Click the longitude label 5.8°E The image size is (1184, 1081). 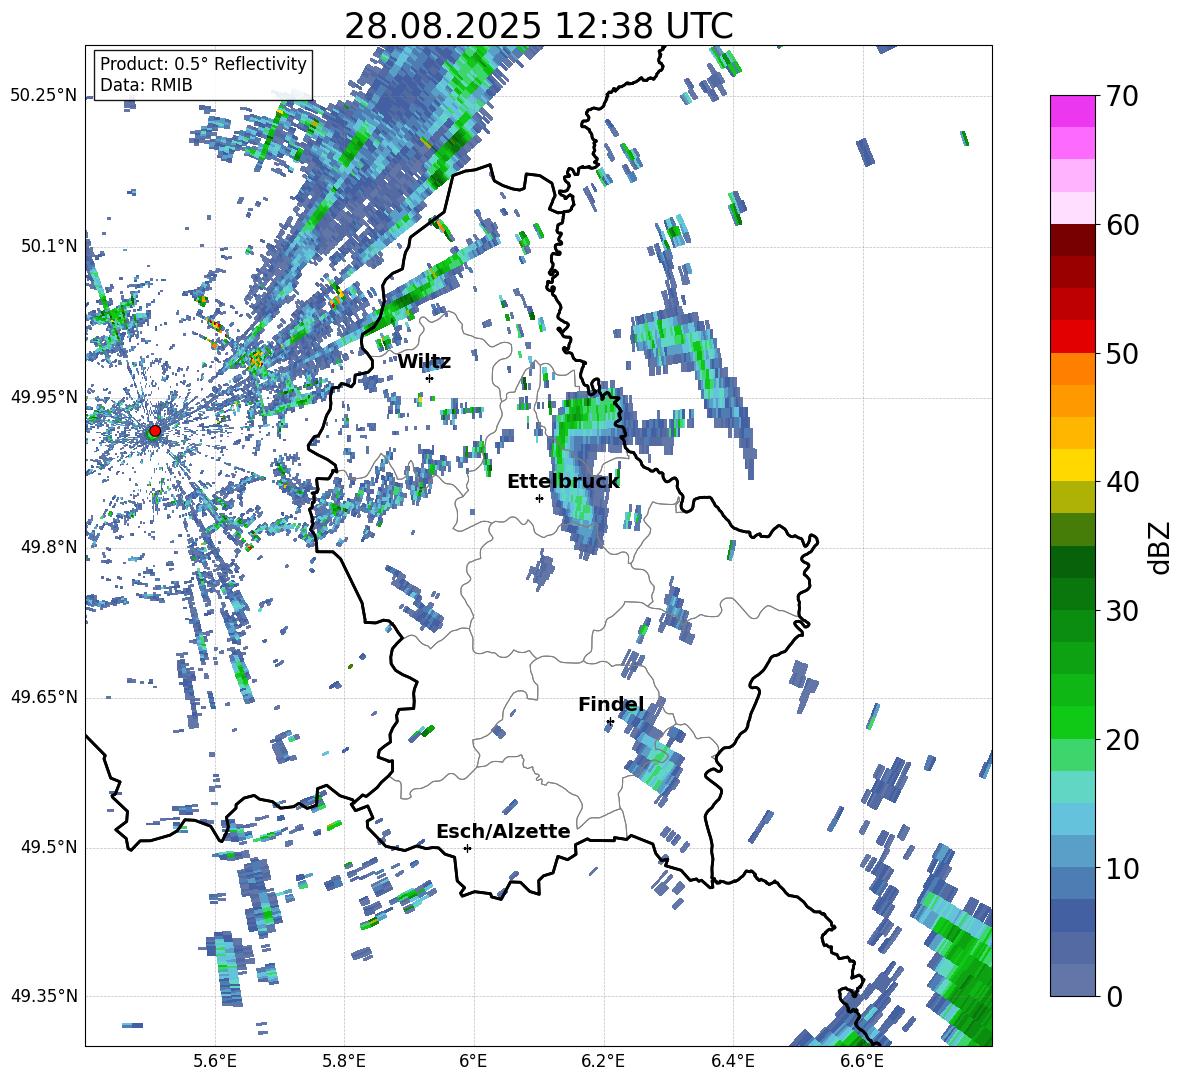click(x=344, y=1061)
